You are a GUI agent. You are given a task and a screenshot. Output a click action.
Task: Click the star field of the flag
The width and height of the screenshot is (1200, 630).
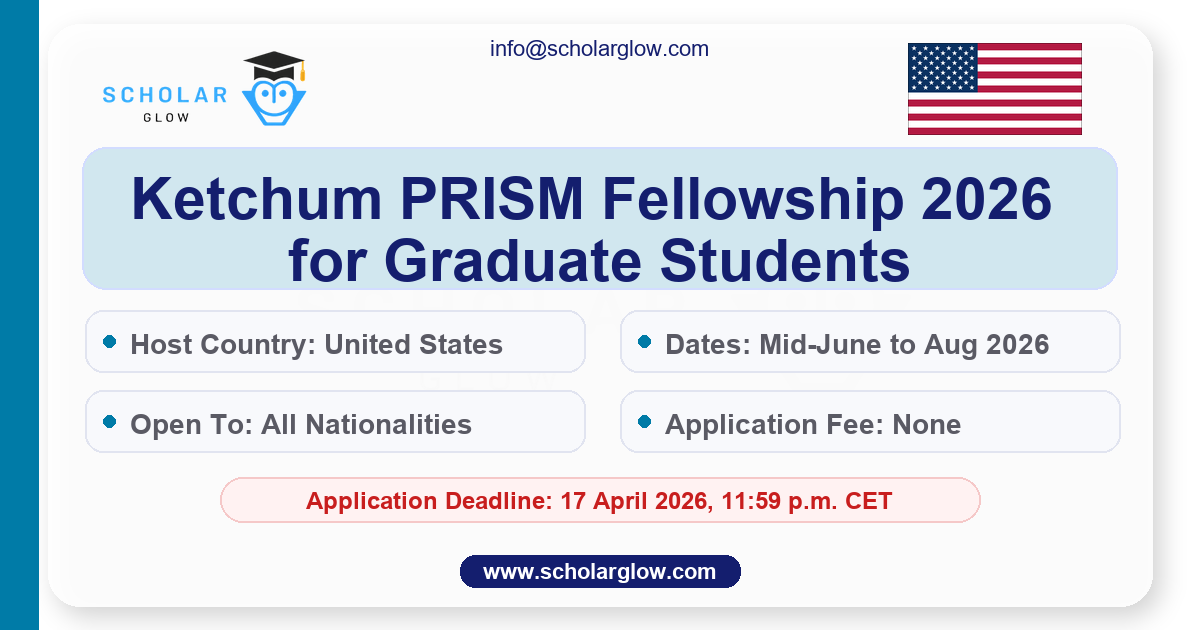pos(943,67)
